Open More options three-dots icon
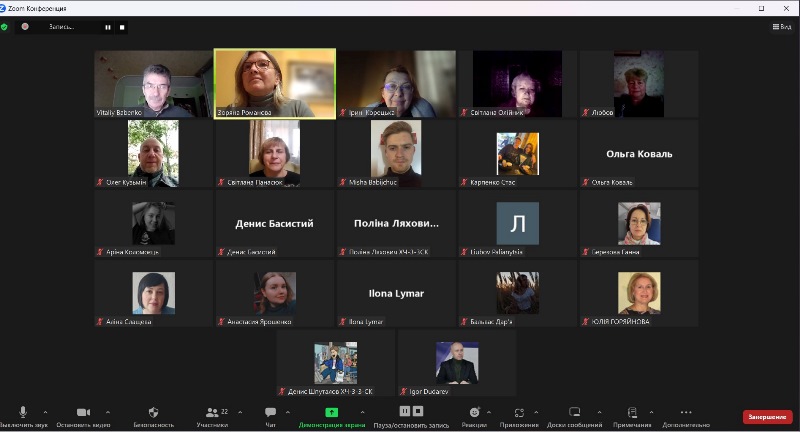 pyautogui.click(x=686, y=412)
